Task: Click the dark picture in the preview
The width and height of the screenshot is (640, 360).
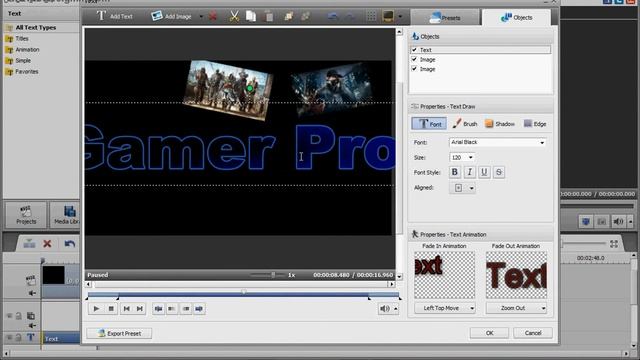Action: click(331, 89)
